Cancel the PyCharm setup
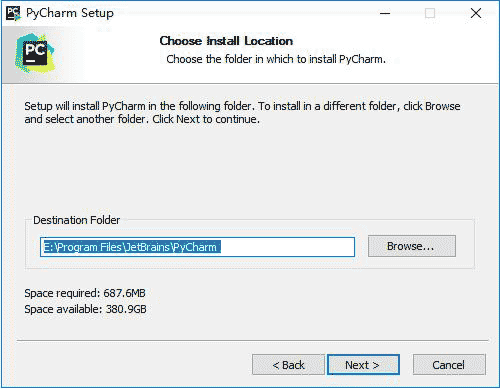 coord(449,365)
